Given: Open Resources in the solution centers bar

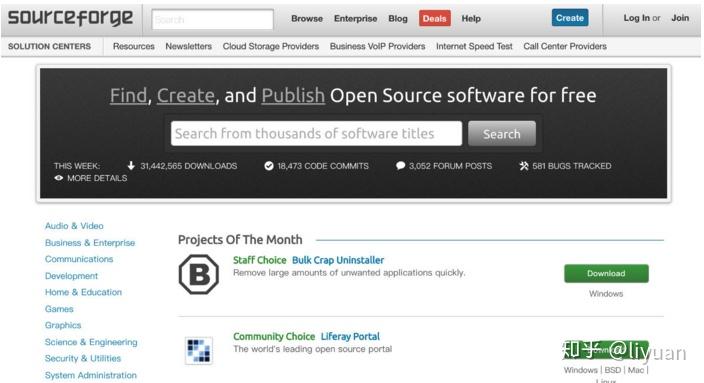Looking at the screenshot, I should (x=134, y=46).
